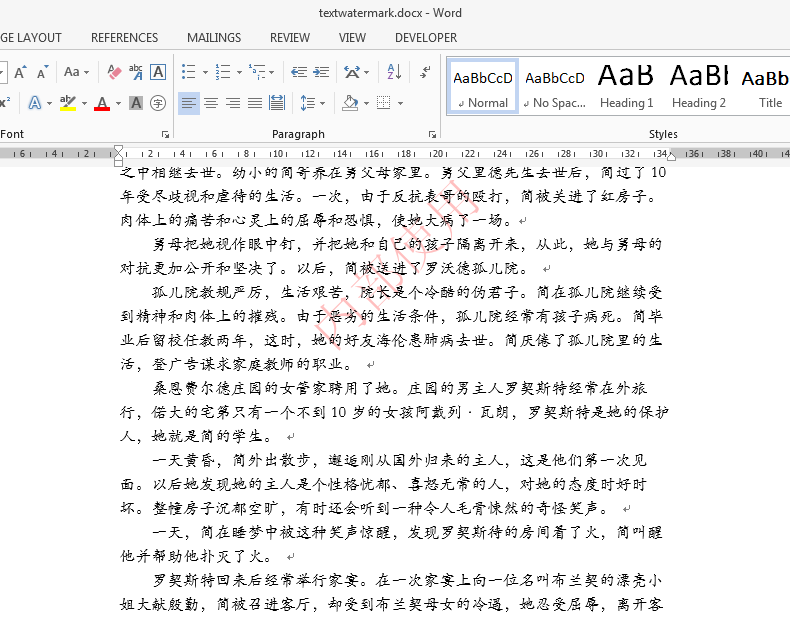Apply a multilevel list
790x619 pixels.
[257, 72]
